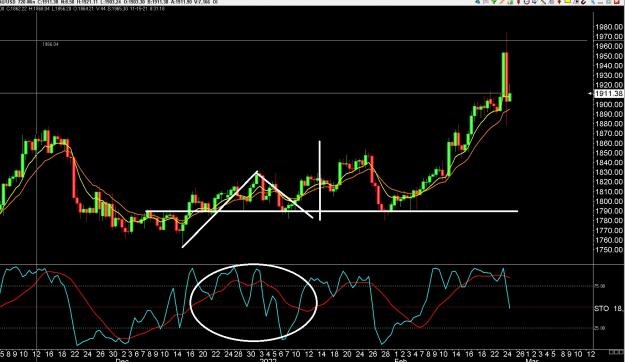Image resolution: width=625 pixels, height=362 pixels.
Task: Click the 1950.00 price axis label
Action: (x=609, y=56)
